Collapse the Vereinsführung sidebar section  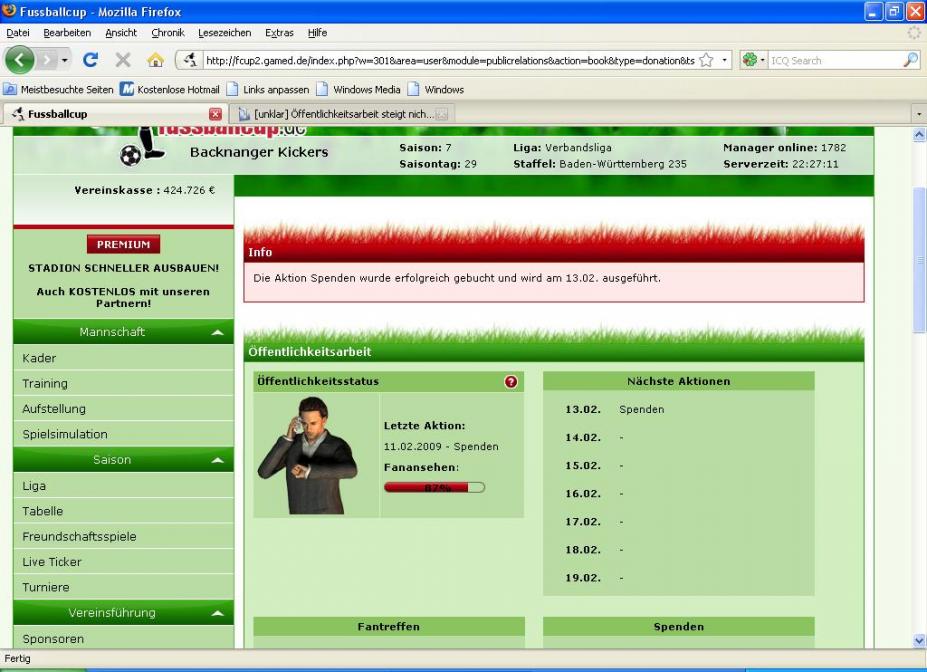coord(217,613)
